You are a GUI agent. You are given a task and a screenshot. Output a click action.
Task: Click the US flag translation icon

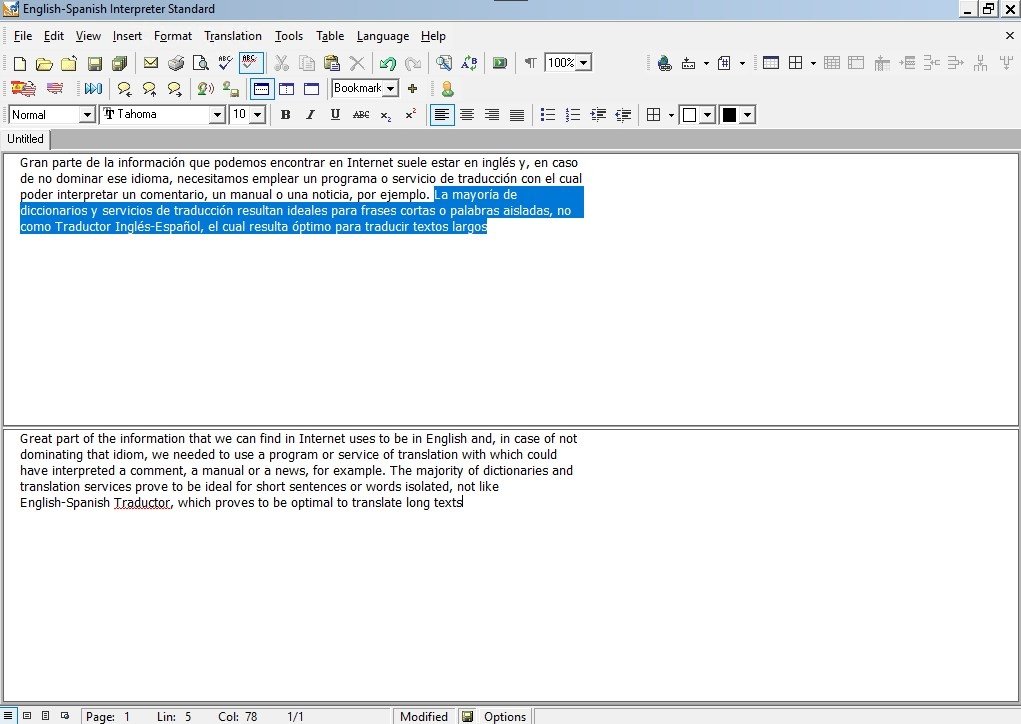(x=55, y=89)
